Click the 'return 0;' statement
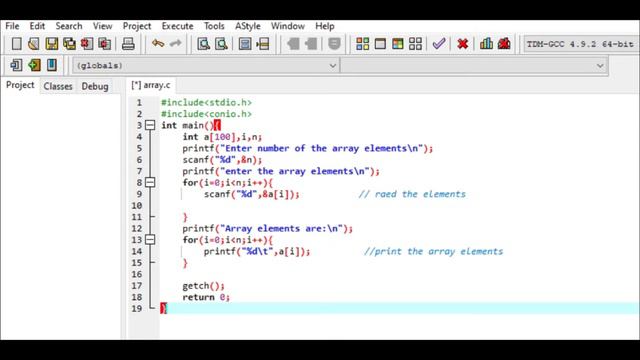This screenshot has height=360, width=640. click(x=206, y=297)
